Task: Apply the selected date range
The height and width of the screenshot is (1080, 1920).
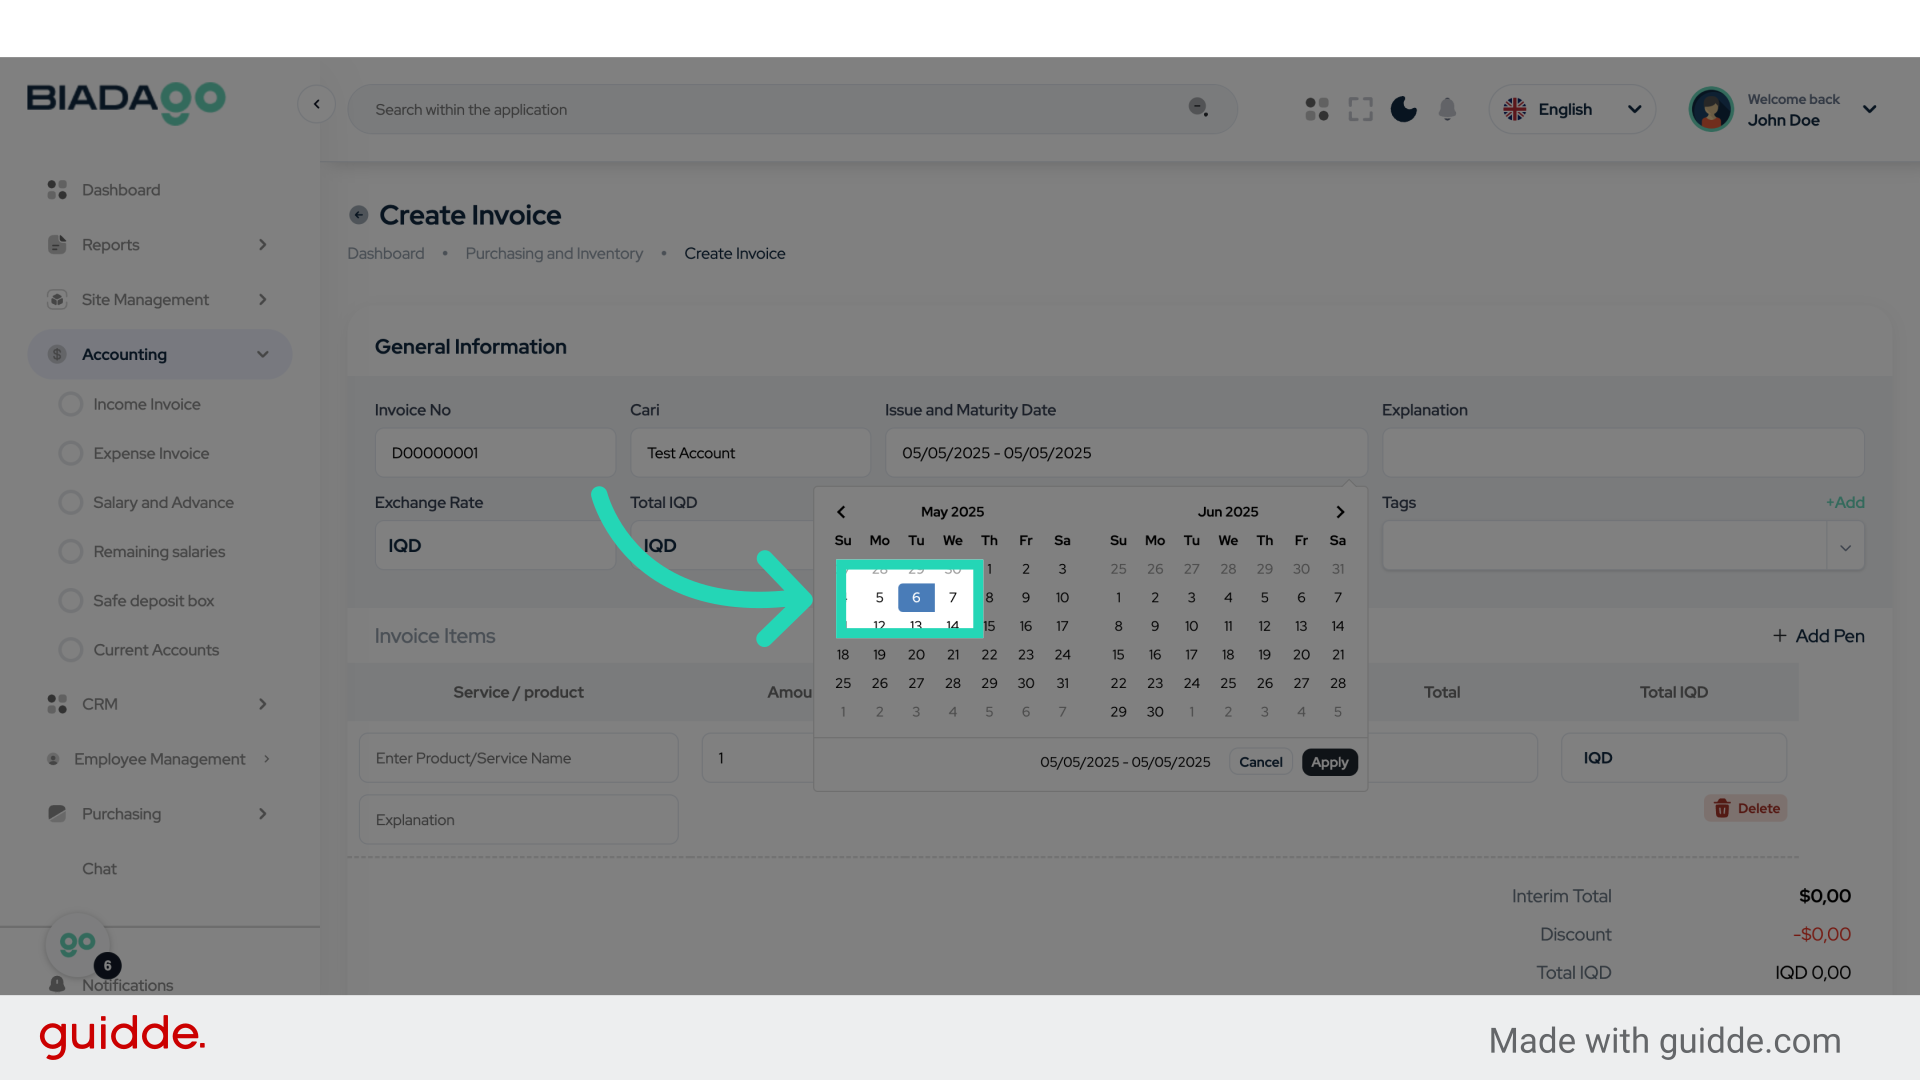Action: pos(1329,762)
